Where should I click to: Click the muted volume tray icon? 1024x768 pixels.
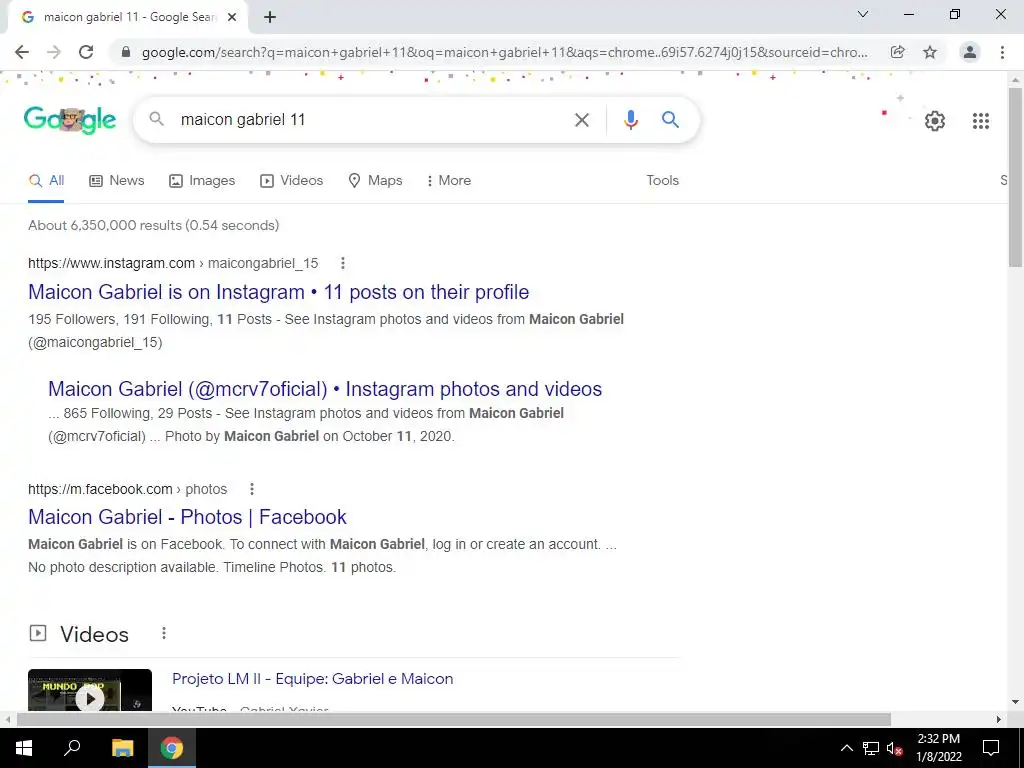pos(895,748)
